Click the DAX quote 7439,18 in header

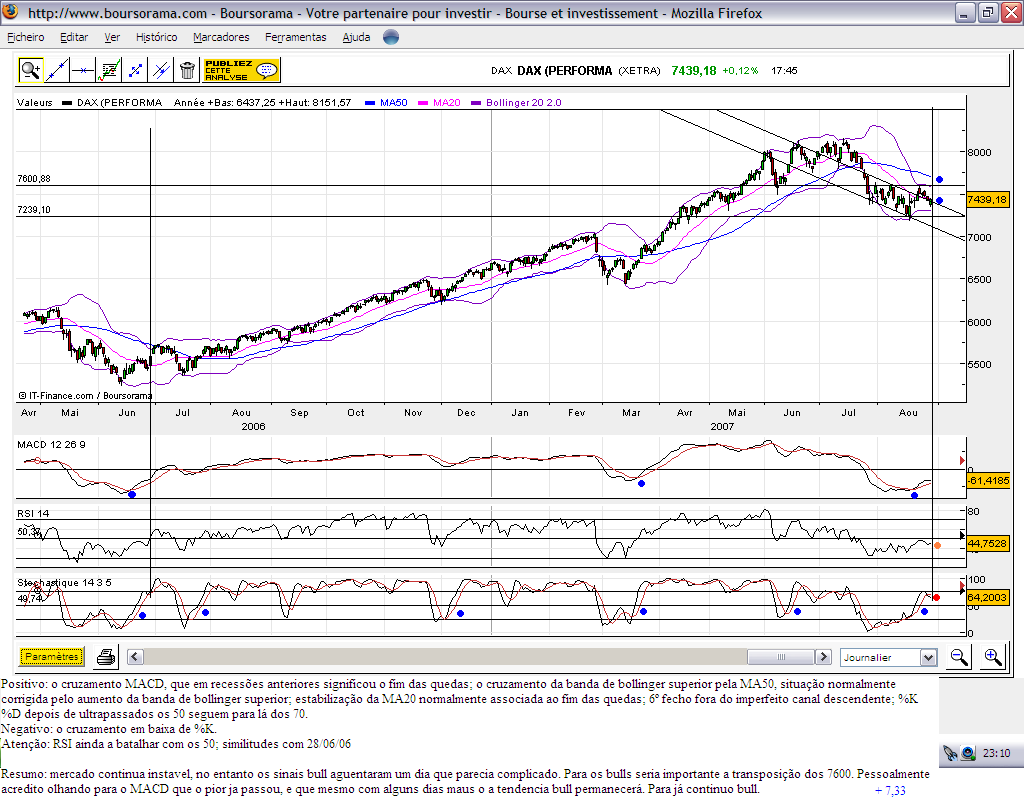click(694, 71)
